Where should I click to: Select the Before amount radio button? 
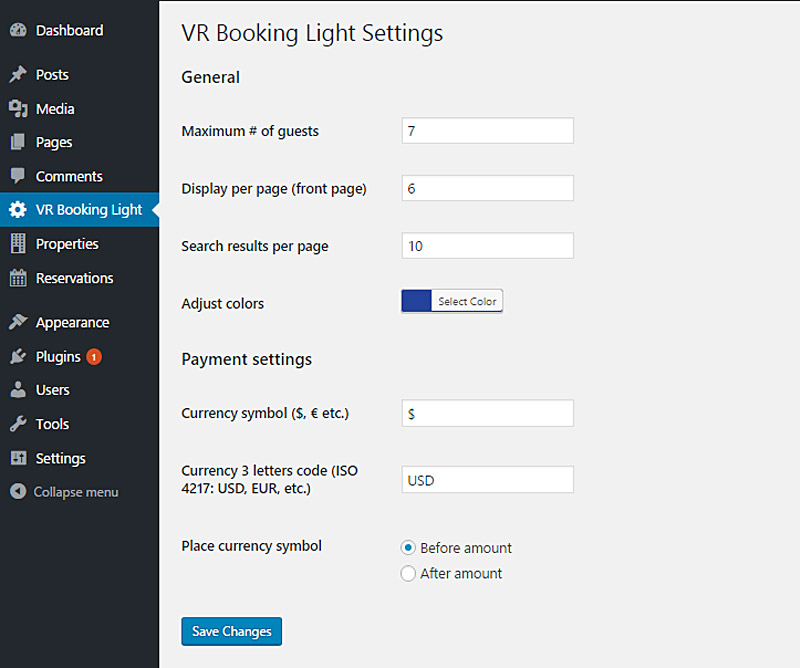pos(408,548)
